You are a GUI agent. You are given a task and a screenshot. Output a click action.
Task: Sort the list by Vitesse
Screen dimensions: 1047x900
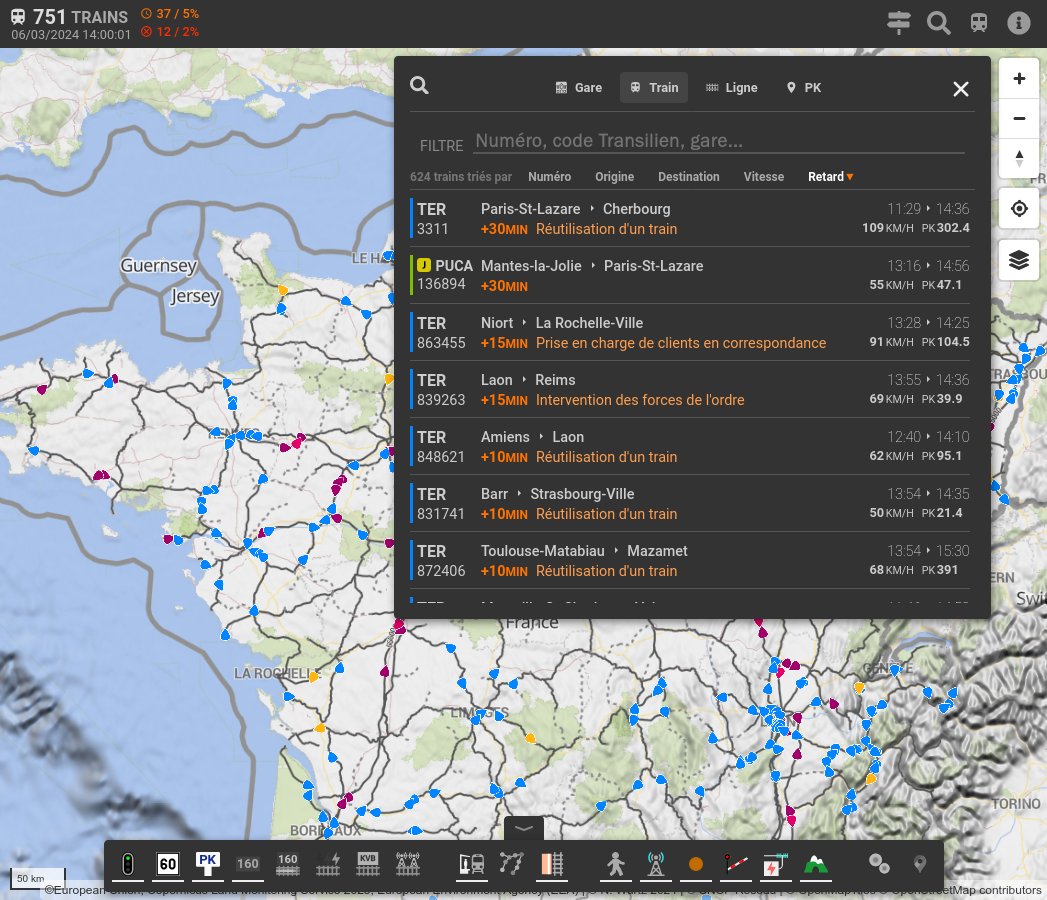pos(763,177)
